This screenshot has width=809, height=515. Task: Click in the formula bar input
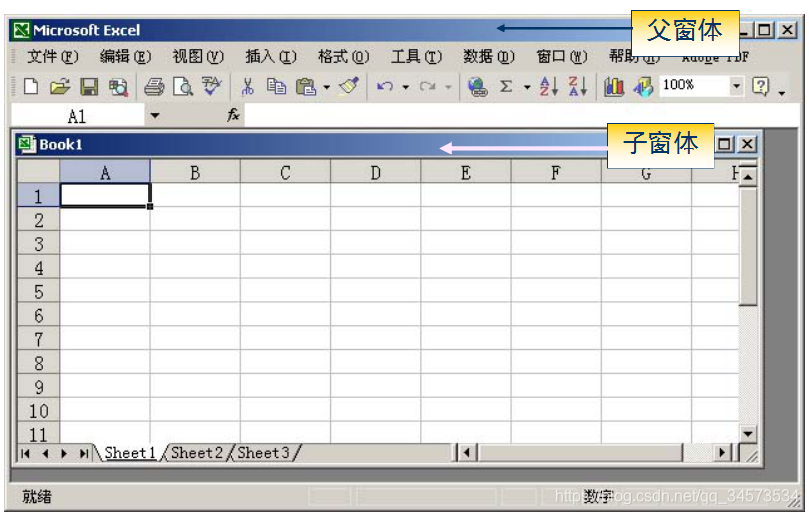click(x=521, y=116)
